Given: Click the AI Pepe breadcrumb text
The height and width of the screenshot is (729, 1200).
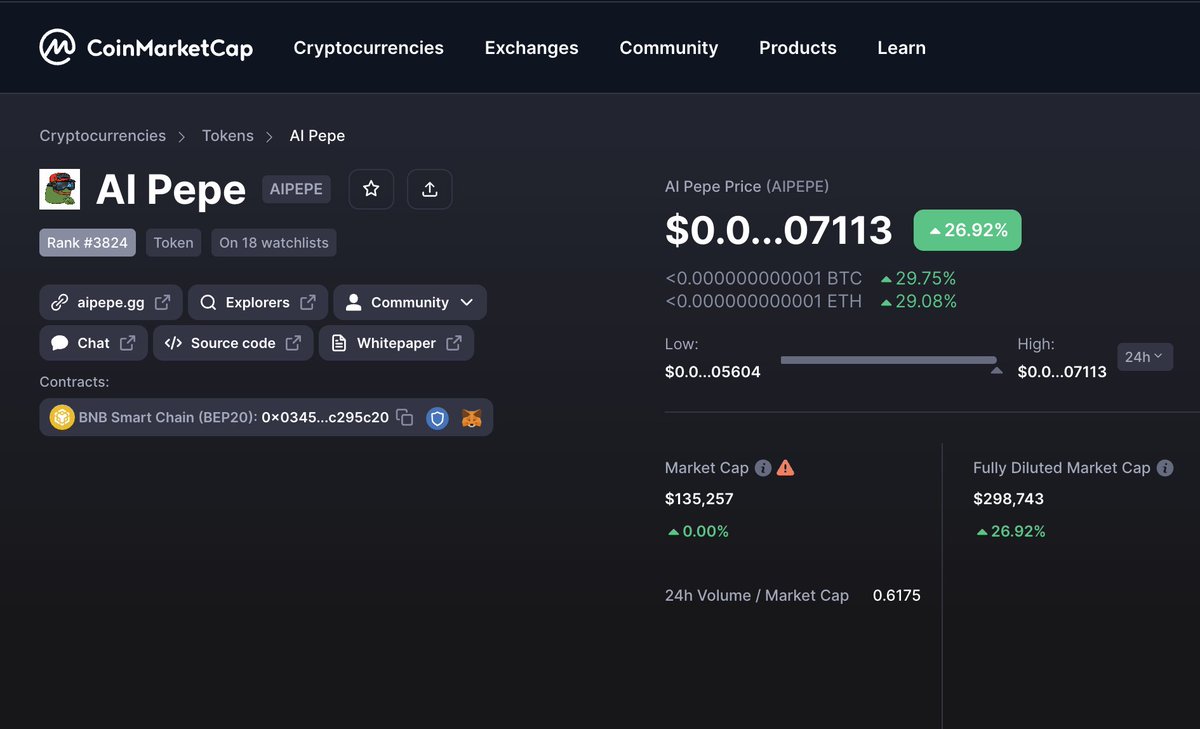Looking at the screenshot, I should point(317,136).
